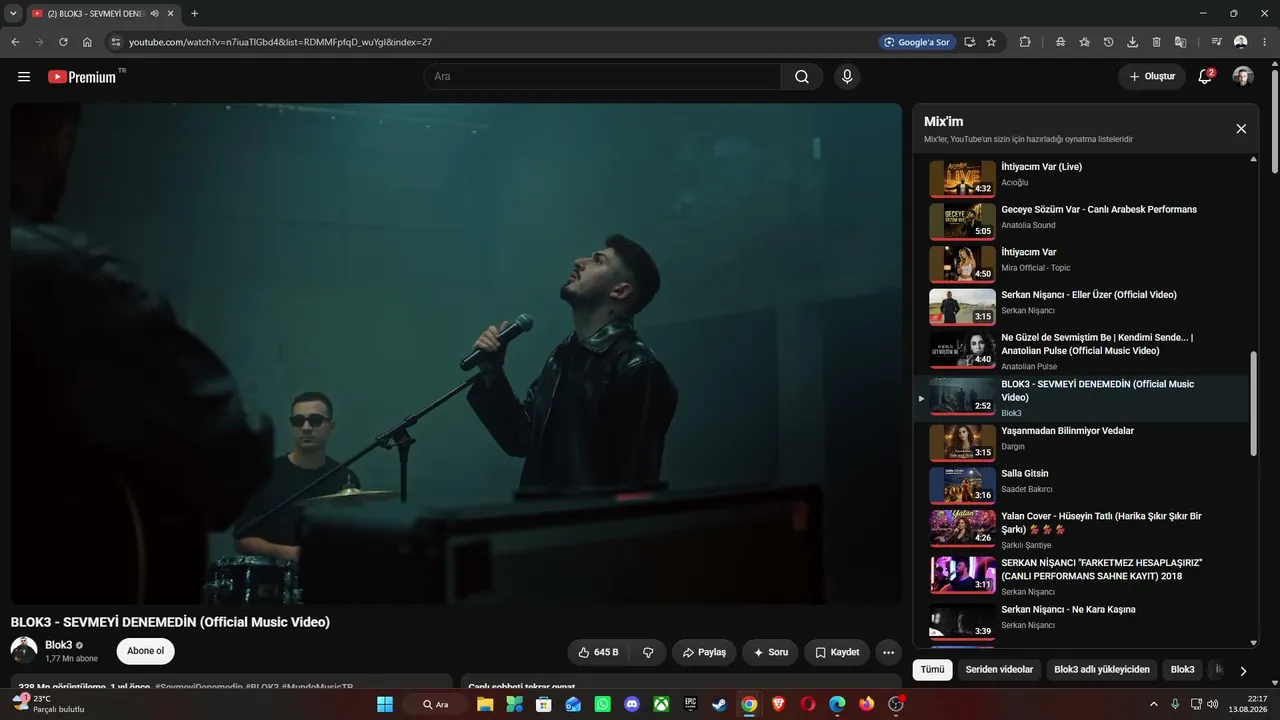
Task: Click the main video player
Action: click(x=456, y=354)
